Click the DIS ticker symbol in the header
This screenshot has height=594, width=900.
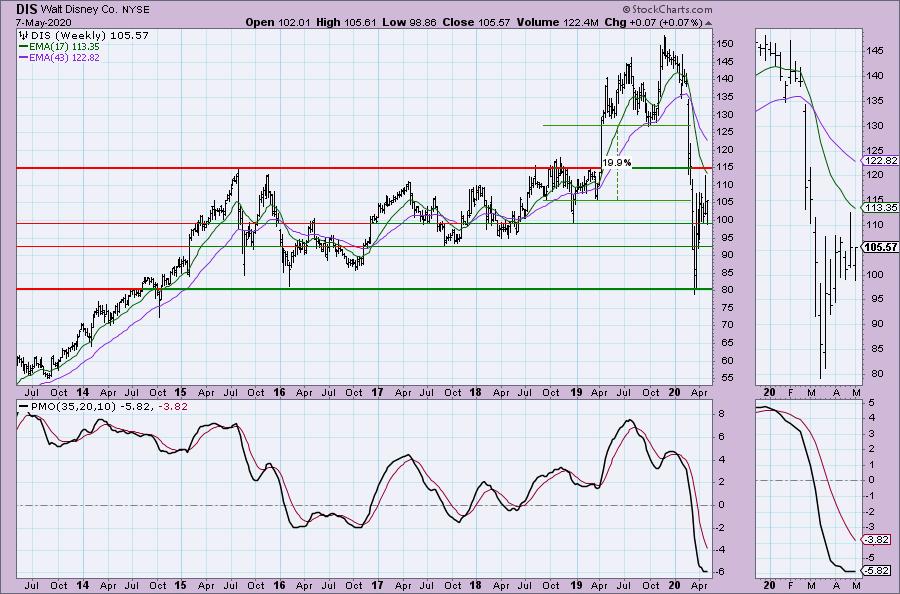click(x=26, y=9)
